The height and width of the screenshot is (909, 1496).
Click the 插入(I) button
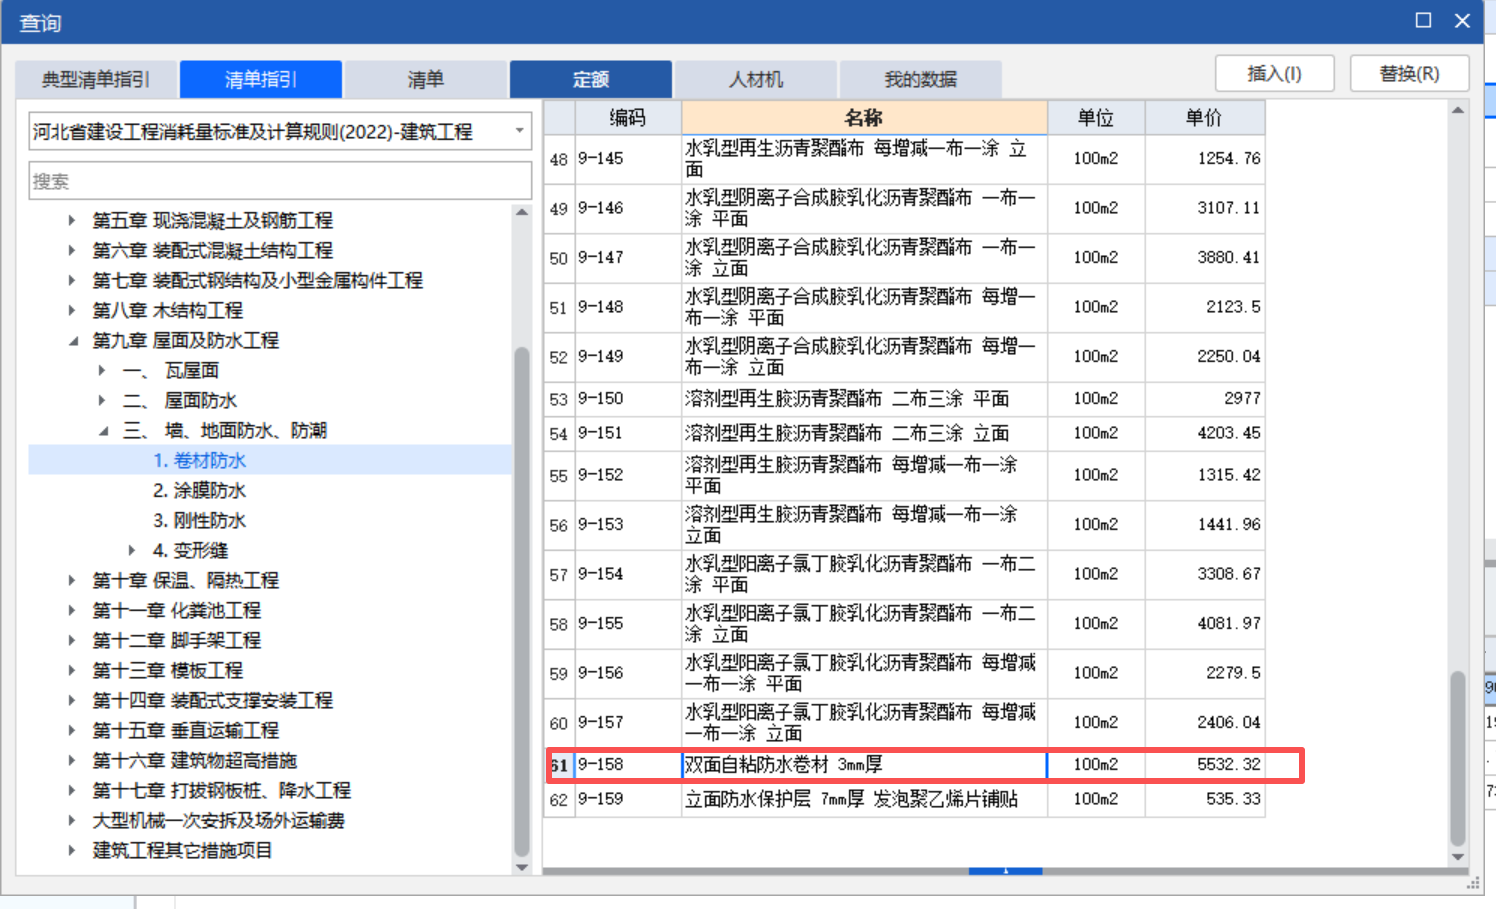(1274, 74)
